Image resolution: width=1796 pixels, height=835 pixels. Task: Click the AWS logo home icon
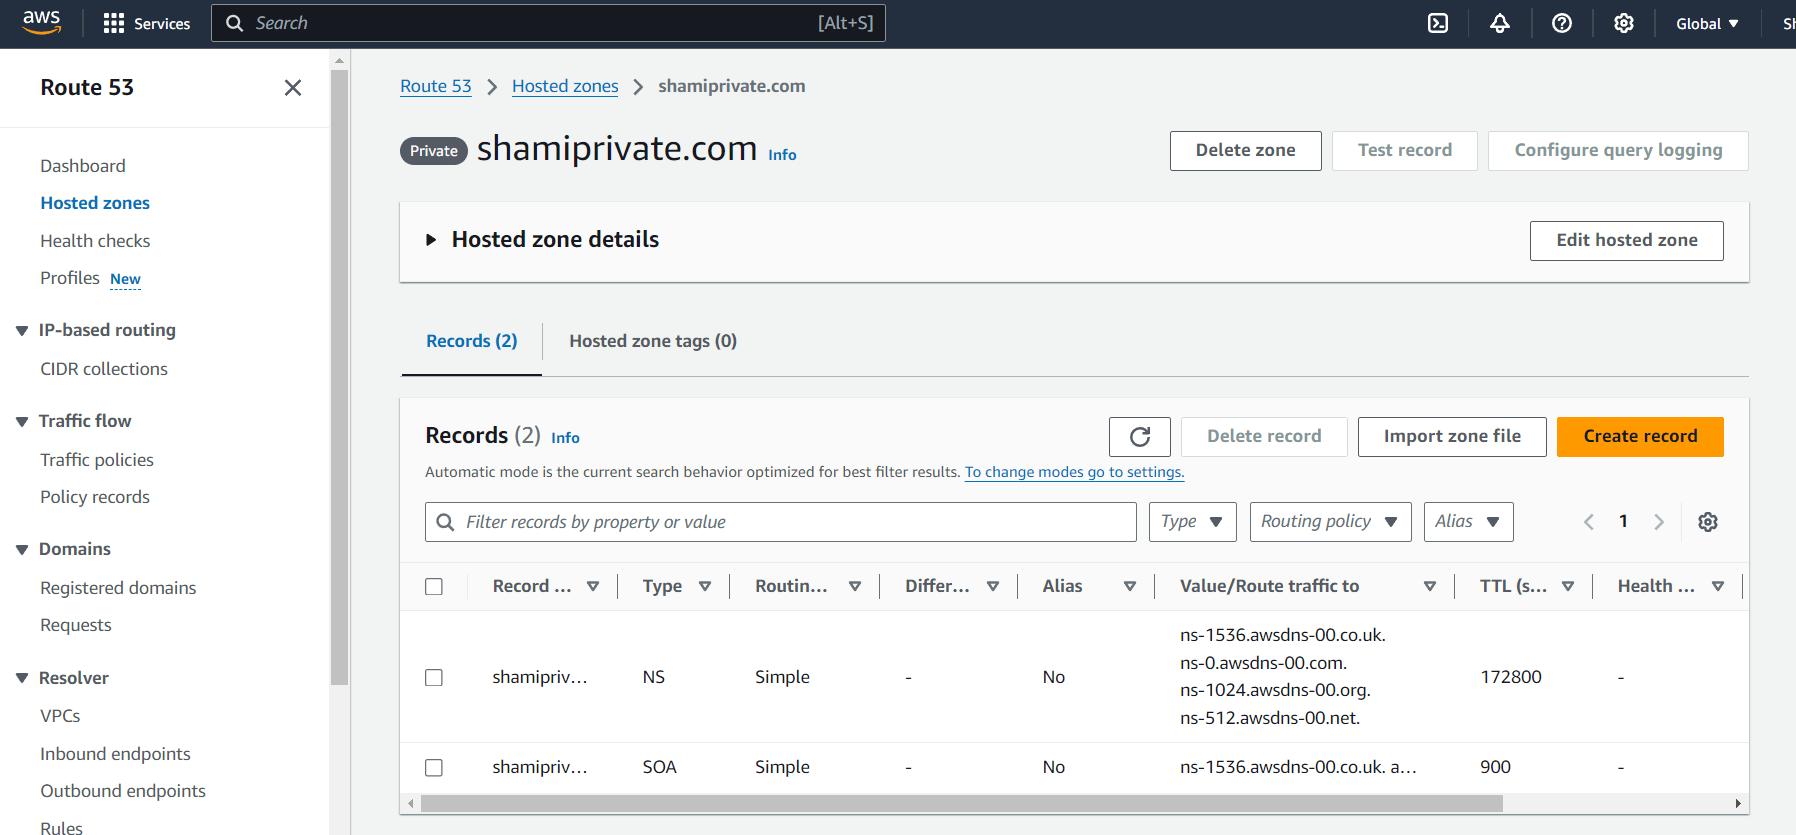(42, 23)
